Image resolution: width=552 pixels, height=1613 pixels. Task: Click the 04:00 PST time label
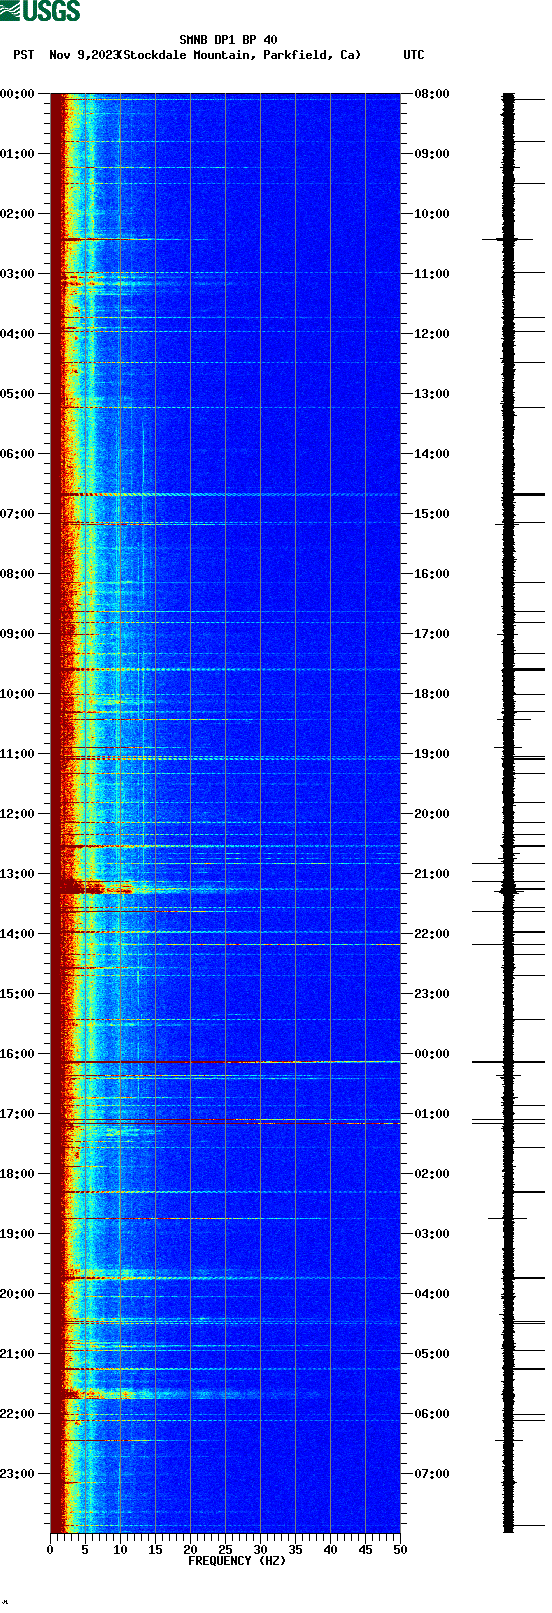coord(18,334)
